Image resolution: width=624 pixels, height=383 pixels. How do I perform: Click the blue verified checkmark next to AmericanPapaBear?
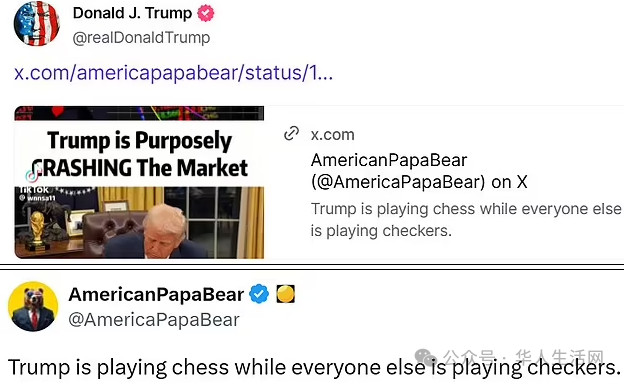259,294
